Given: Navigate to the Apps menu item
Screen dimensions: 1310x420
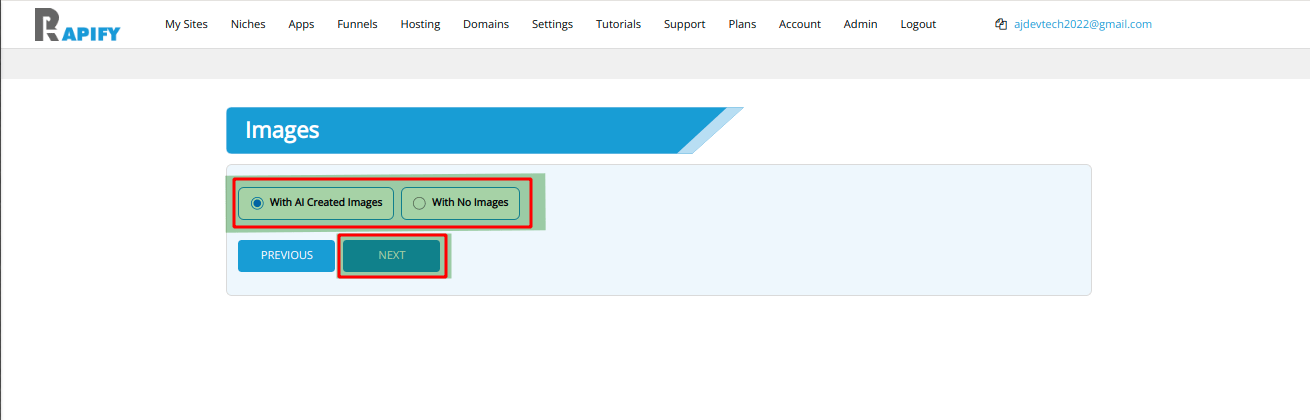Looking at the screenshot, I should [x=301, y=24].
